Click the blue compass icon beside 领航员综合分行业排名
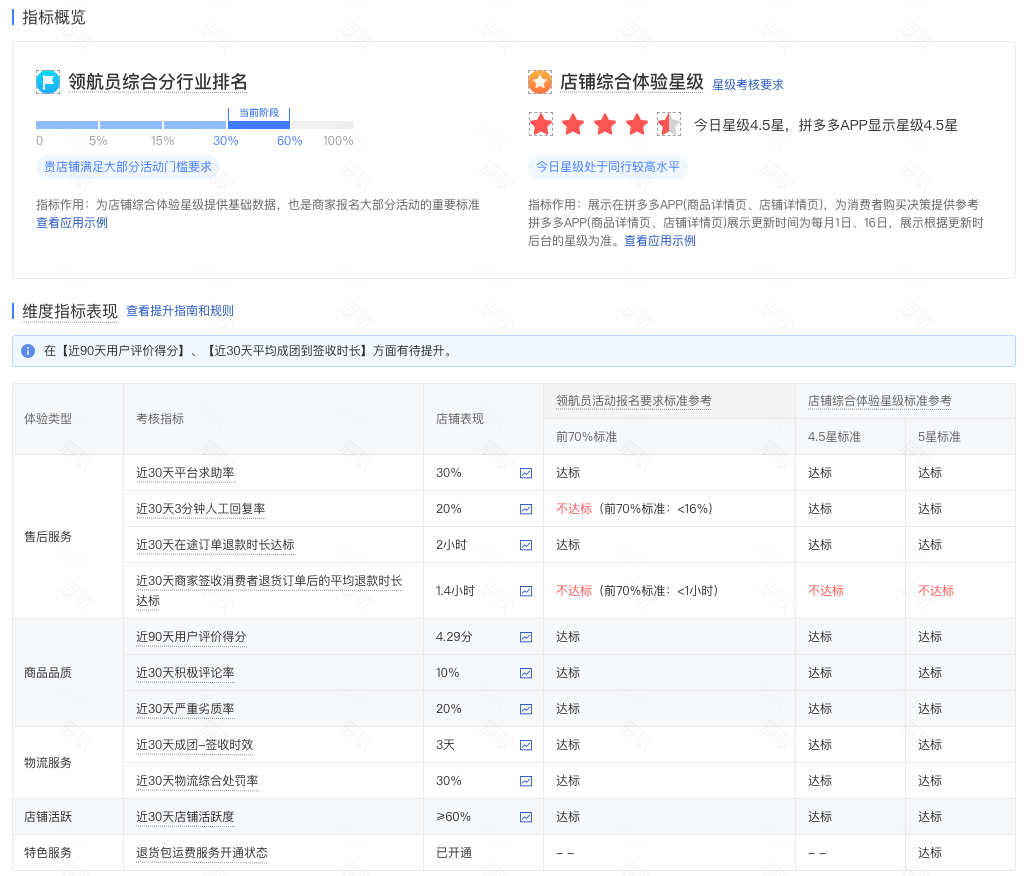 (47, 81)
